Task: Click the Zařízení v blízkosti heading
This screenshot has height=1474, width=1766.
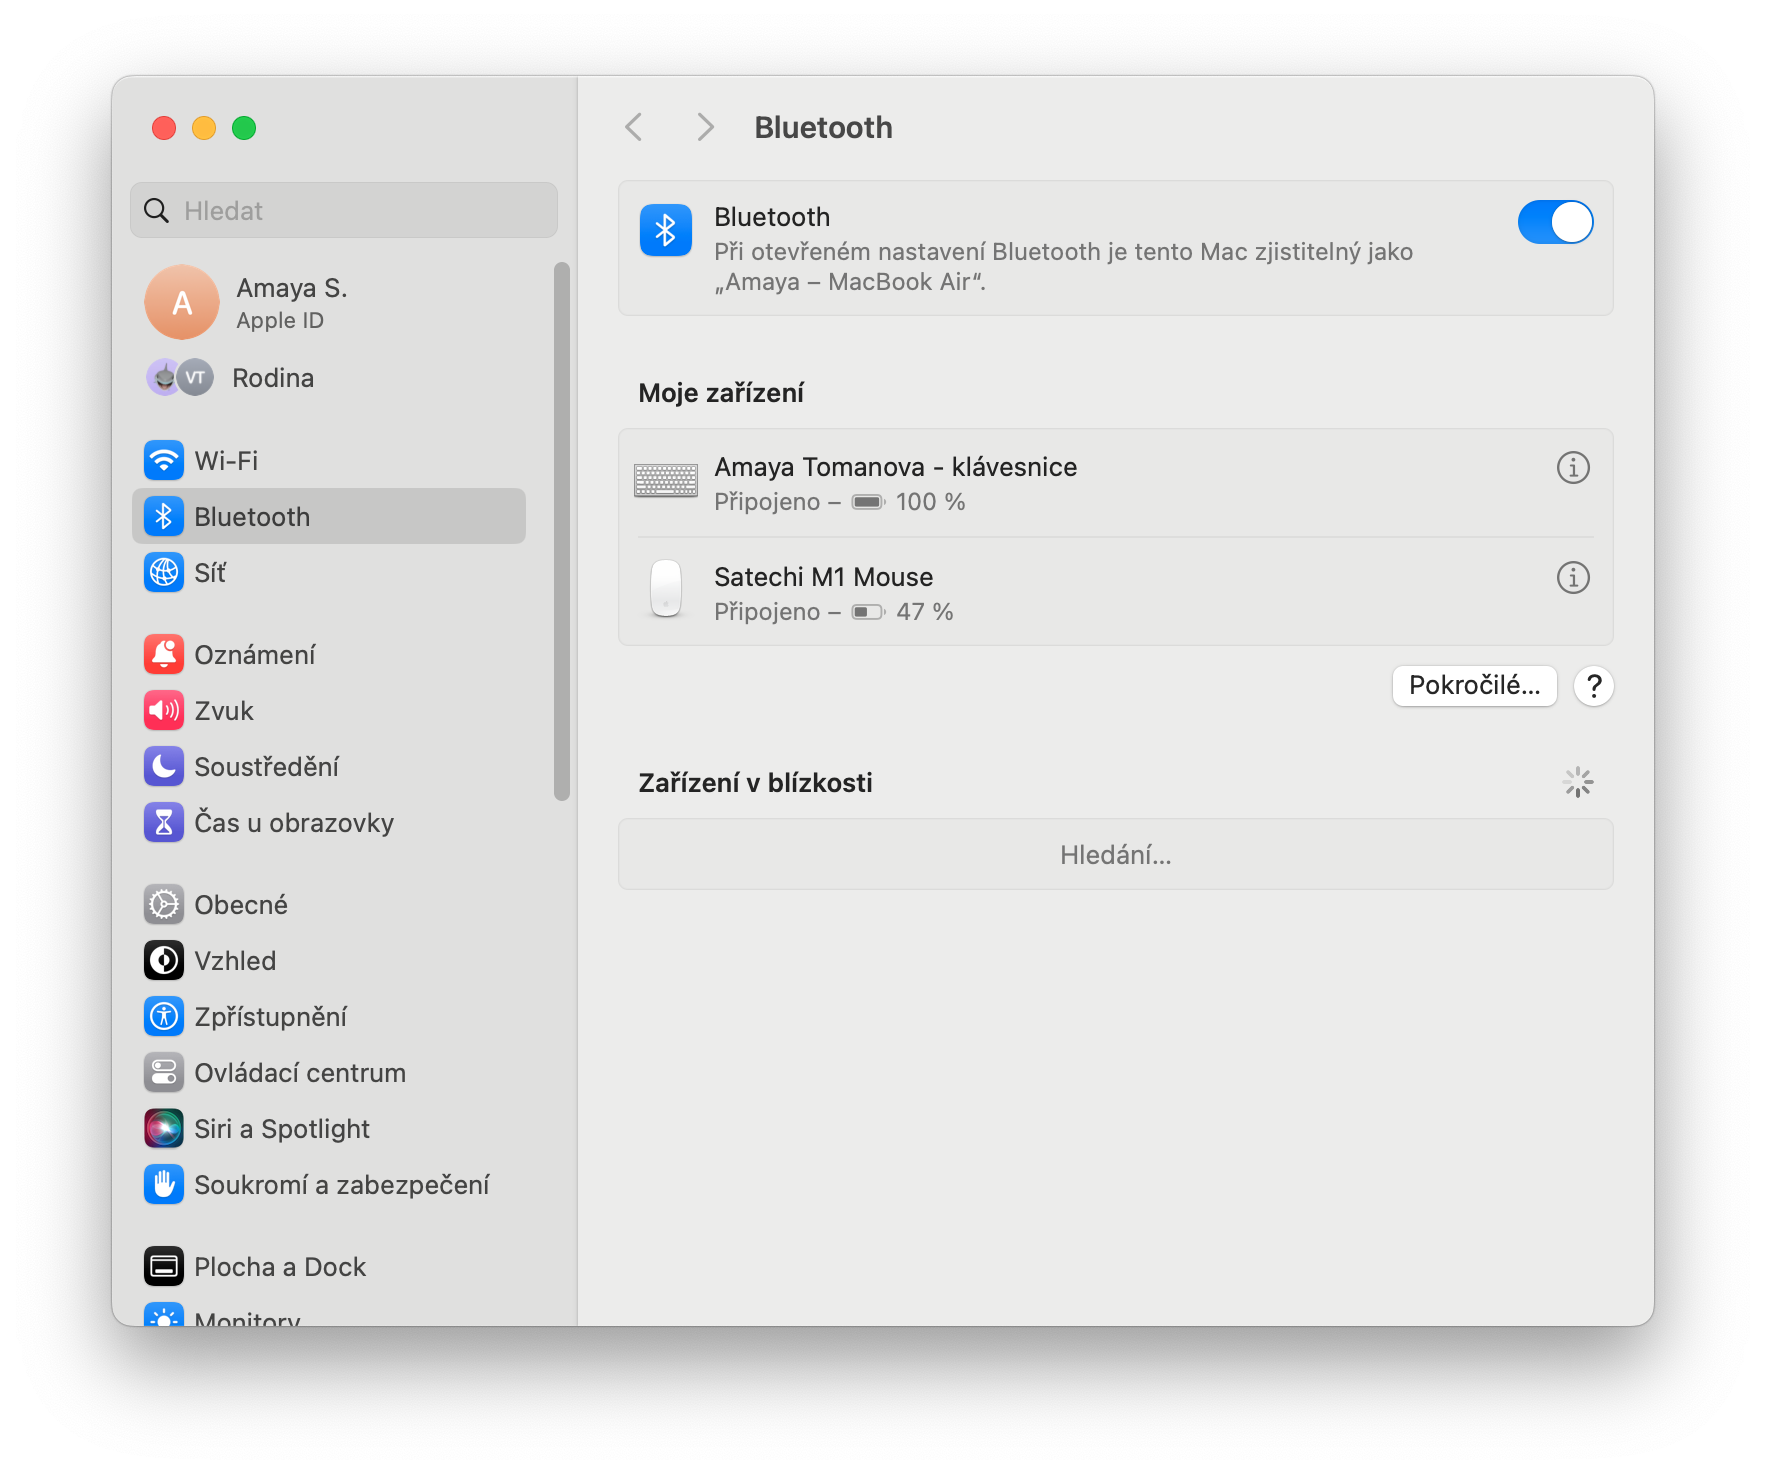Action: point(755,783)
